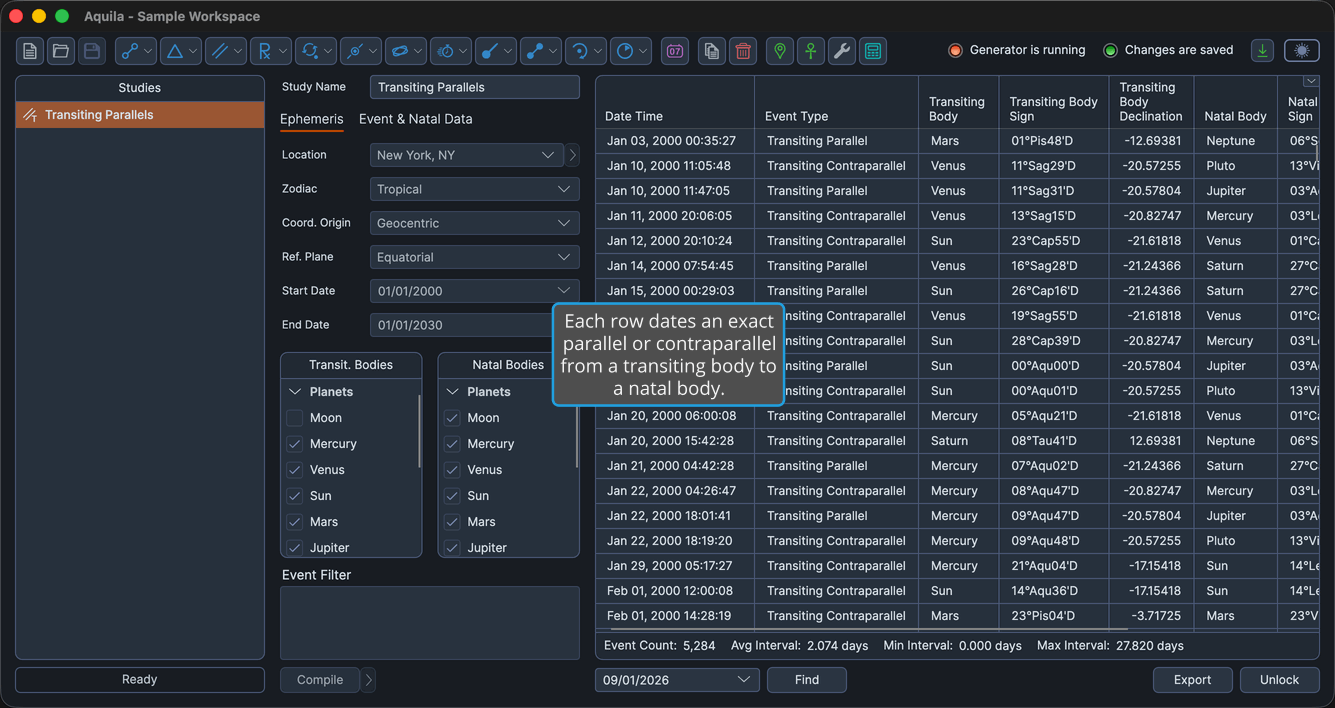Open settings with the wrench icon
Screen dimensions: 1335x708
click(x=842, y=51)
